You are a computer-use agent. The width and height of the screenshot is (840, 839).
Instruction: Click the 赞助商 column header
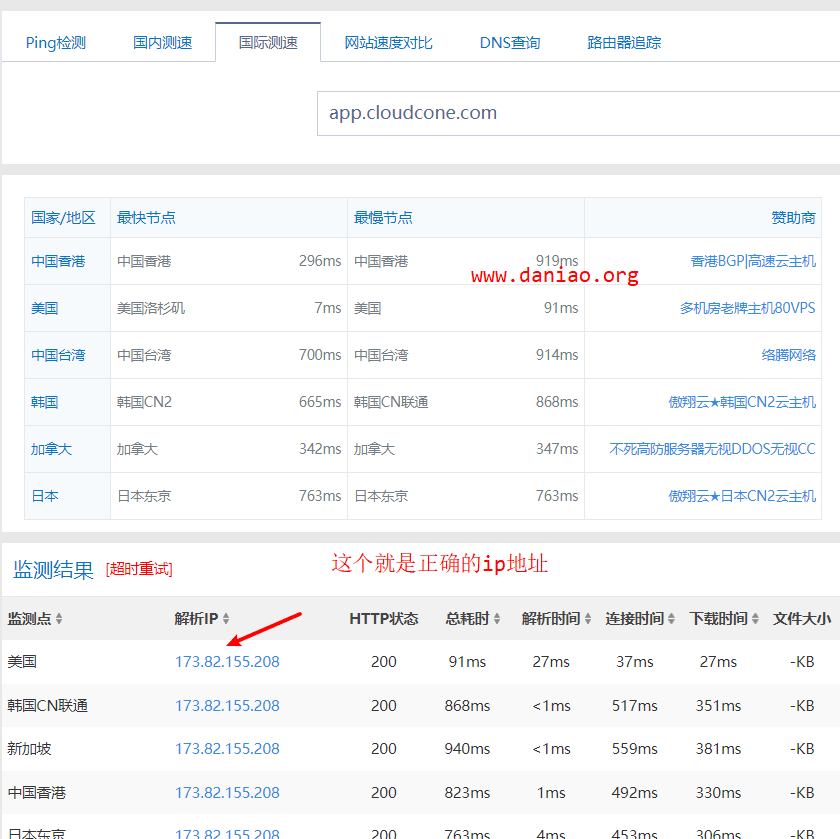793,218
